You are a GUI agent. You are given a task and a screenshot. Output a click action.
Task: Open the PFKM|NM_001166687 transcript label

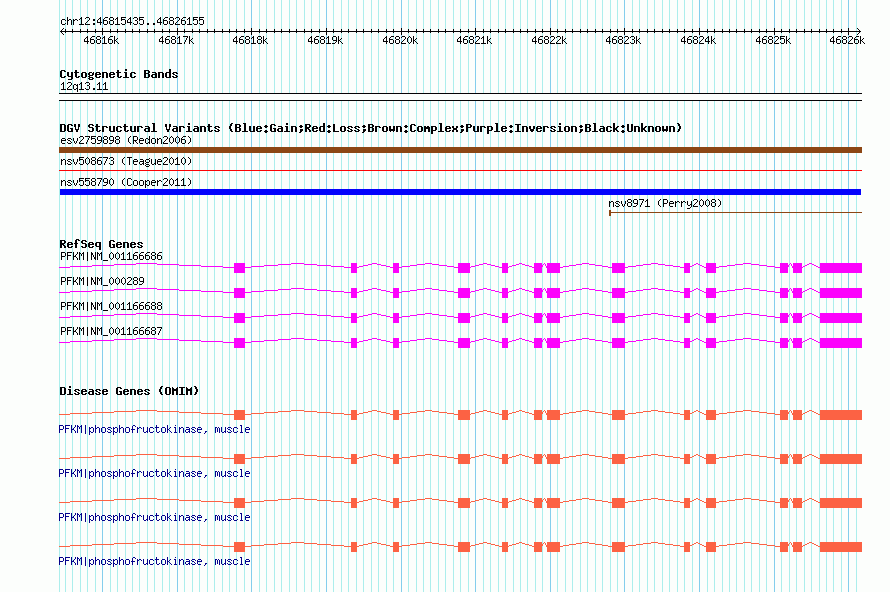click(x=111, y=331)
